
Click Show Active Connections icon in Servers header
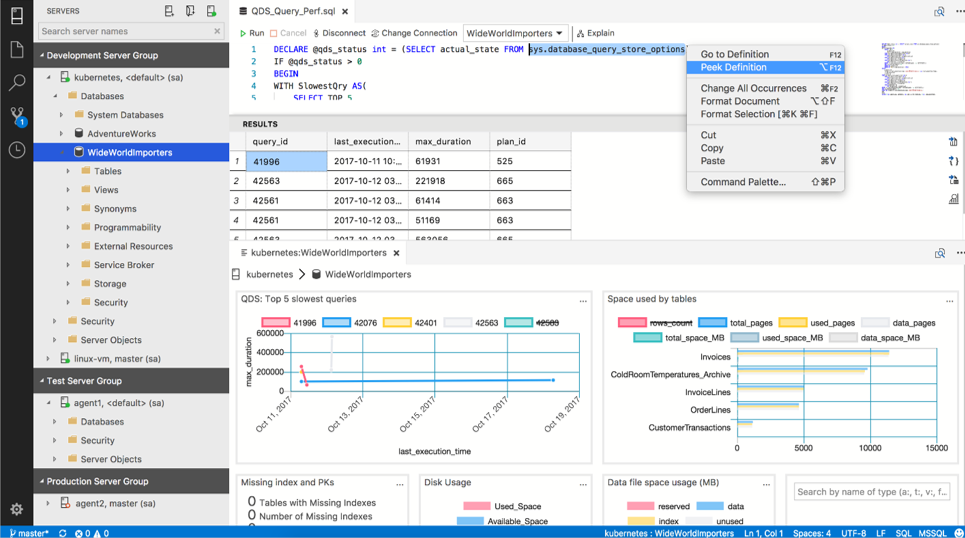[211, 11]
